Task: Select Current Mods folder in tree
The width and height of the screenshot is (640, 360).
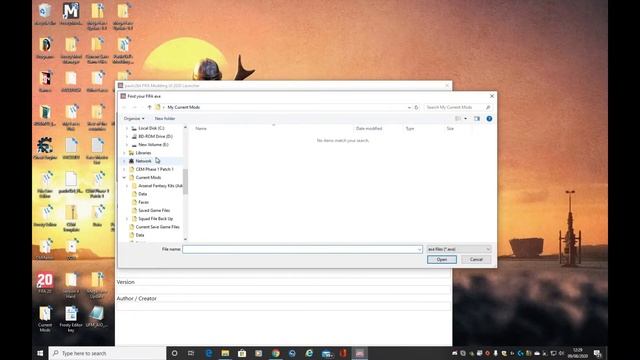Action: 144,178
